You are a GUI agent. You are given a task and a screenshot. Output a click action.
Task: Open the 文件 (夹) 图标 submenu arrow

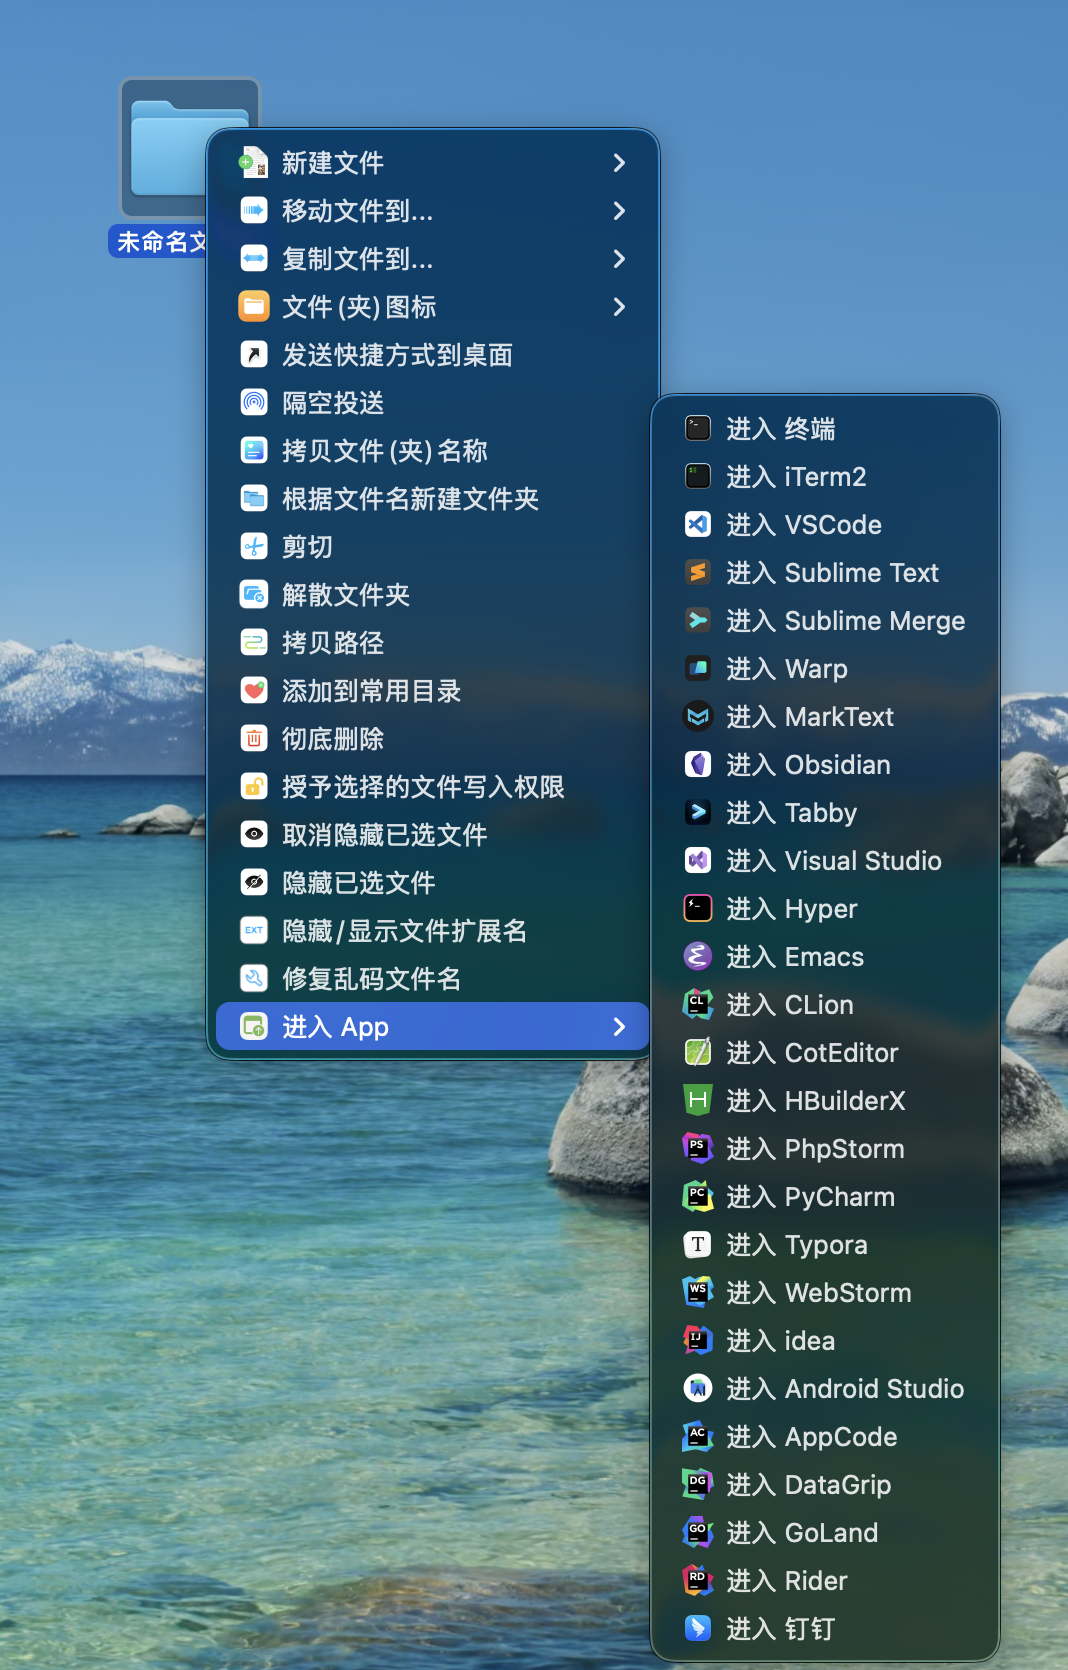click(x=619, y=307)
